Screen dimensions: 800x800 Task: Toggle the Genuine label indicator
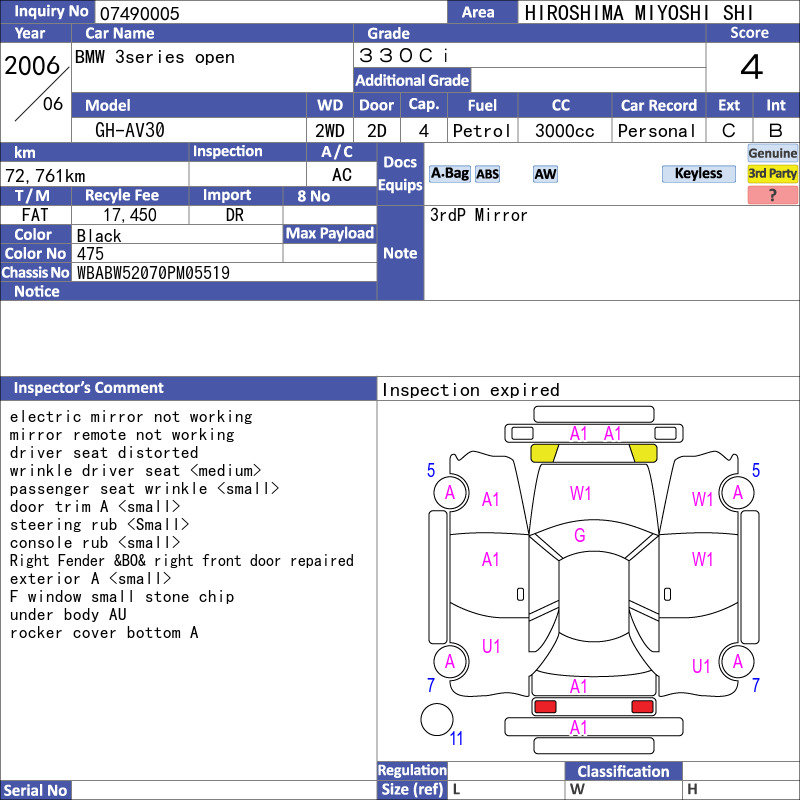[x=772, y=153]
